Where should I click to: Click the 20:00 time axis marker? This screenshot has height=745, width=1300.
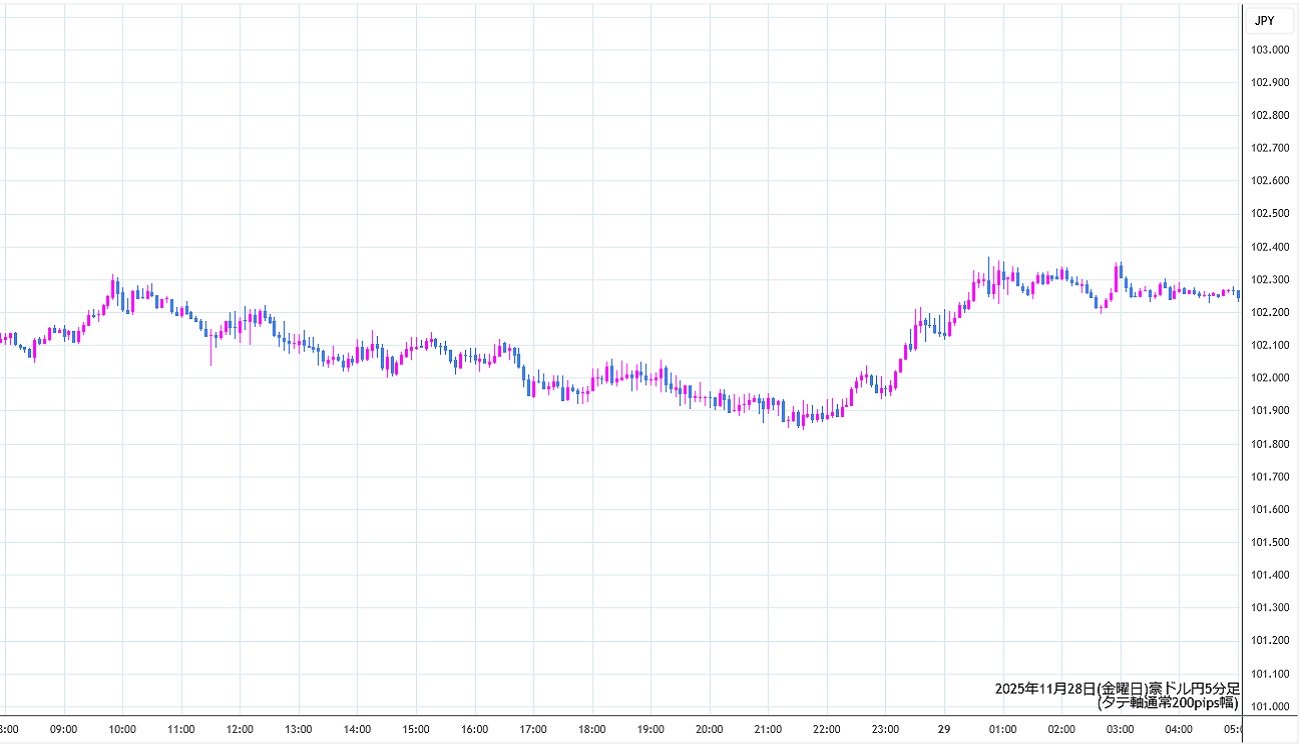point(709,729)
